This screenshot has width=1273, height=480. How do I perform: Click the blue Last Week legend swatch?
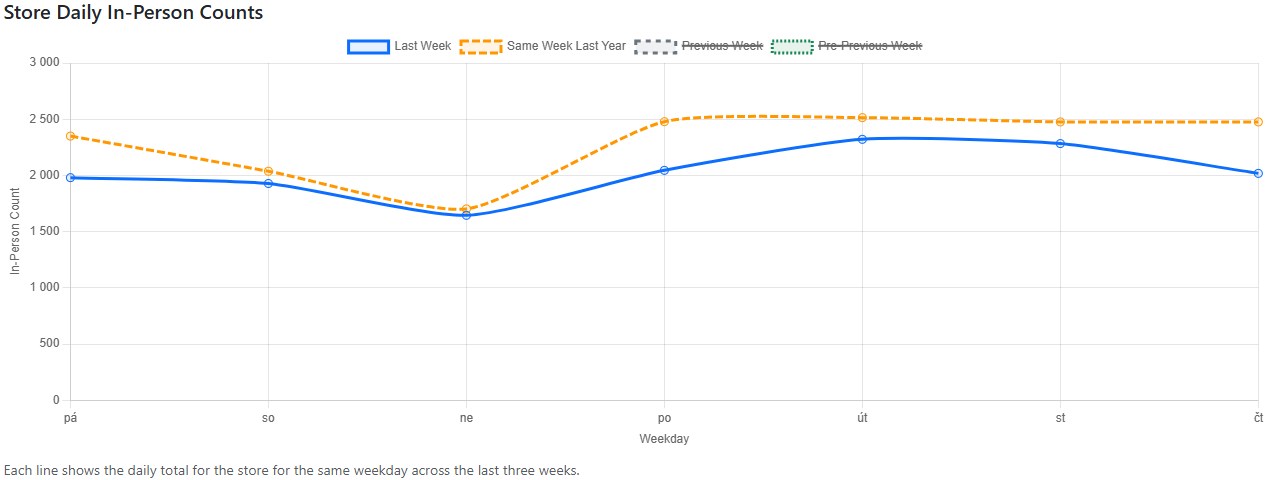click(368, 46)
